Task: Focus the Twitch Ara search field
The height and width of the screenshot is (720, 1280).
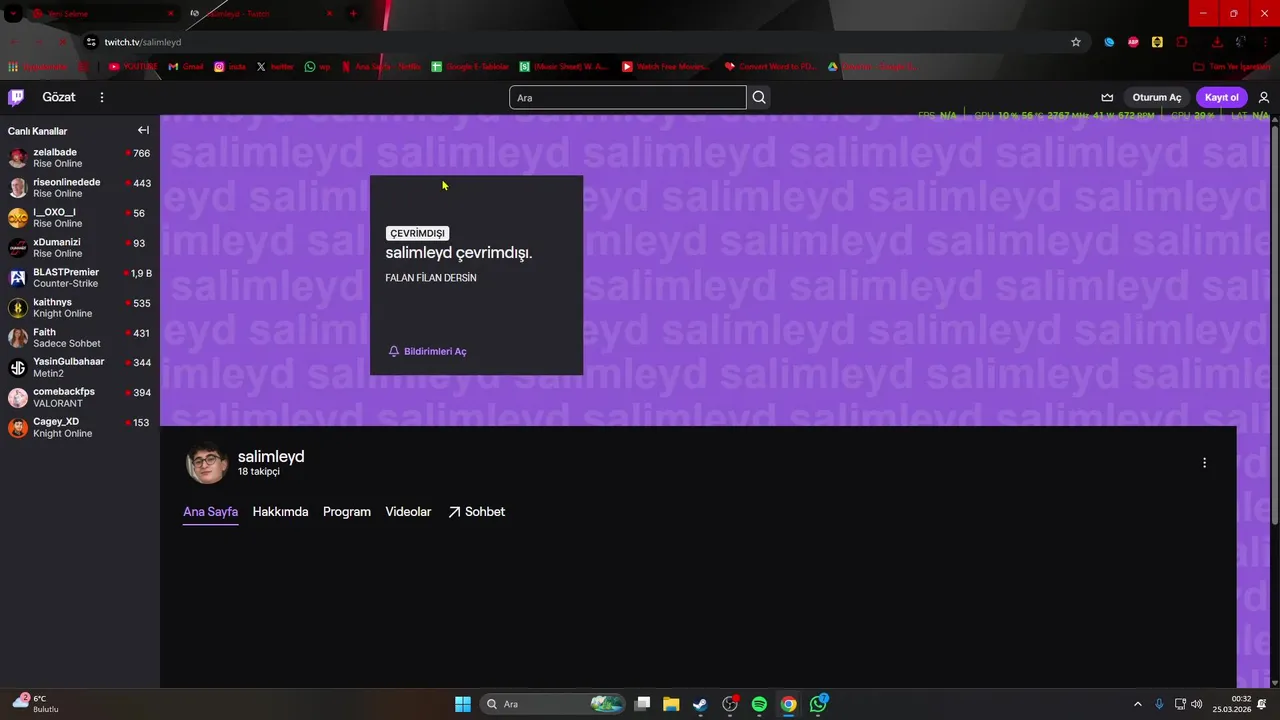Action: click(x=627, y=97)
